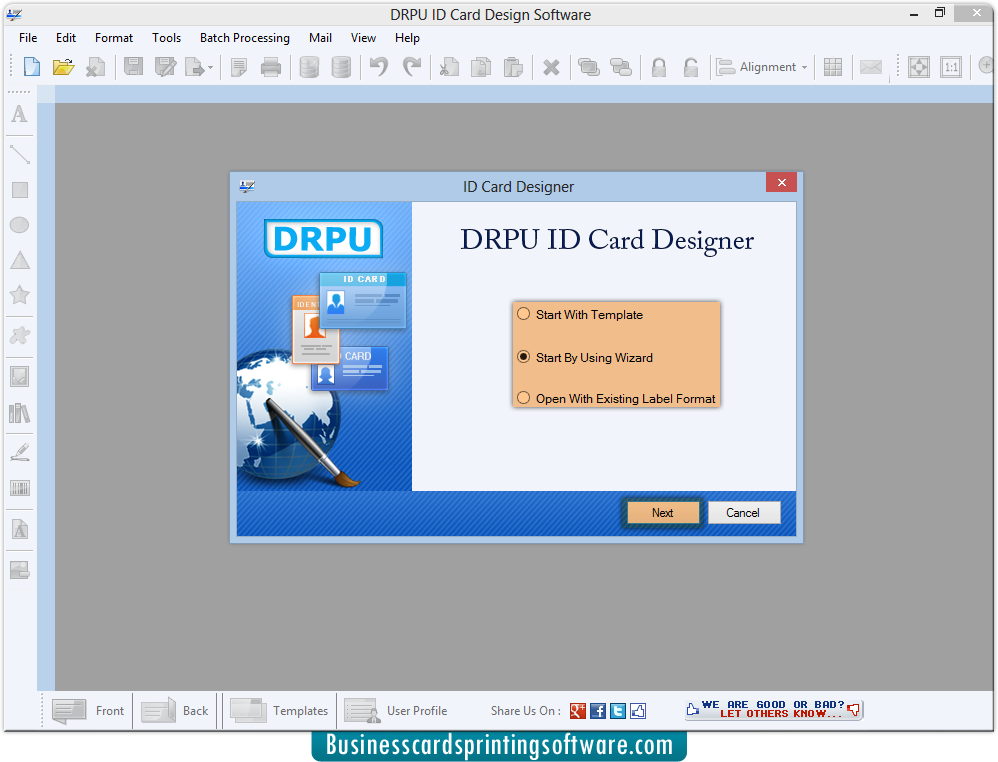The height and width of the screenshot is (762, 998).
Task: Click the Businesscardsprintingsoftware.com banner
Action: click(499, 745)
